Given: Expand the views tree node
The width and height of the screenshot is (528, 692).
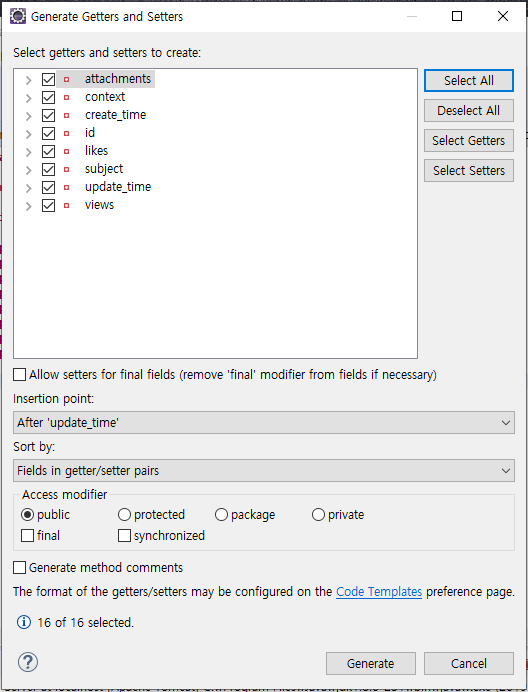Looking at the screenshot, I should pos(29,206).
